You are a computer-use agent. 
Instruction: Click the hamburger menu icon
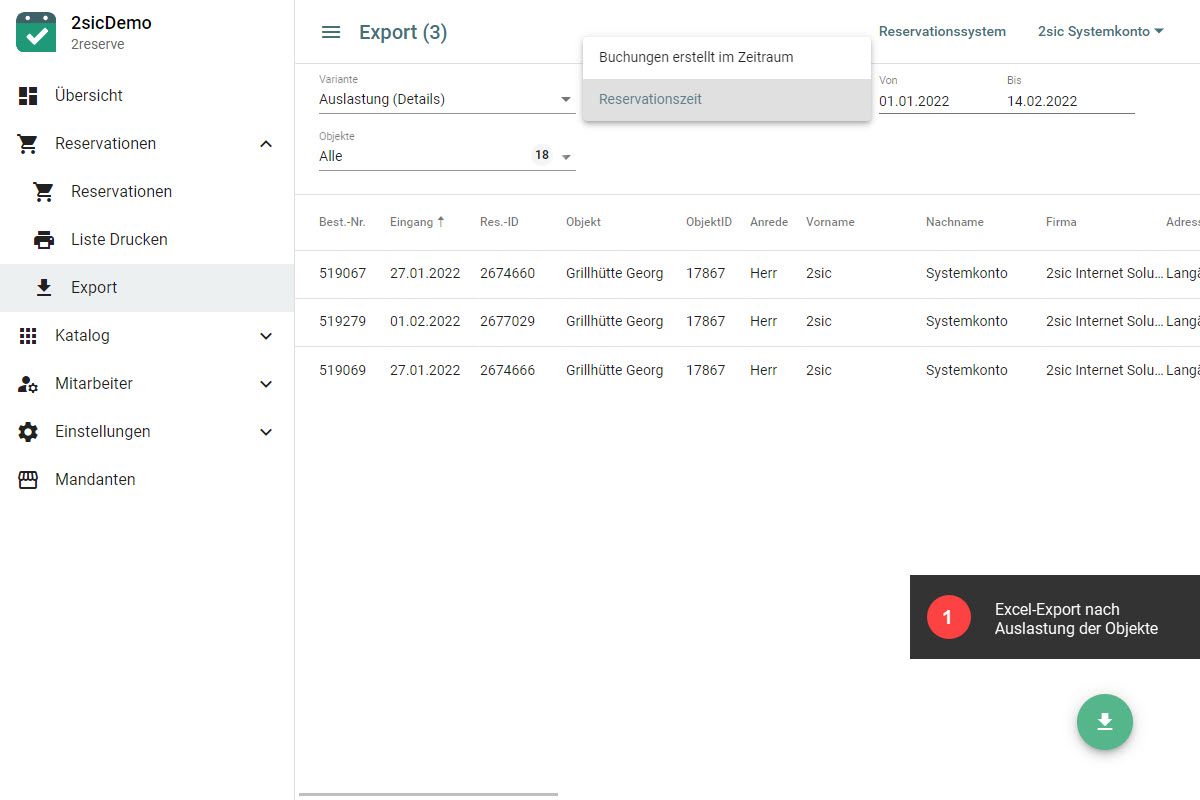click(331, 32)
